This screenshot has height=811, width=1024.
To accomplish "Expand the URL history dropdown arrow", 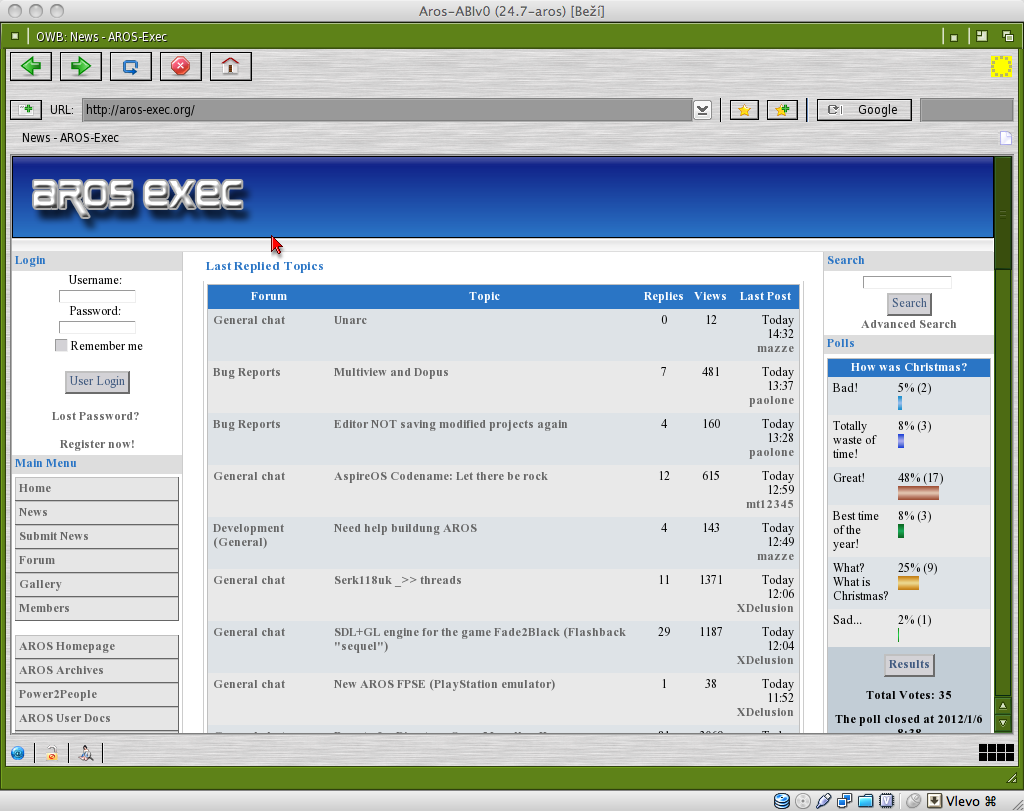I will (x=703, y=110).
